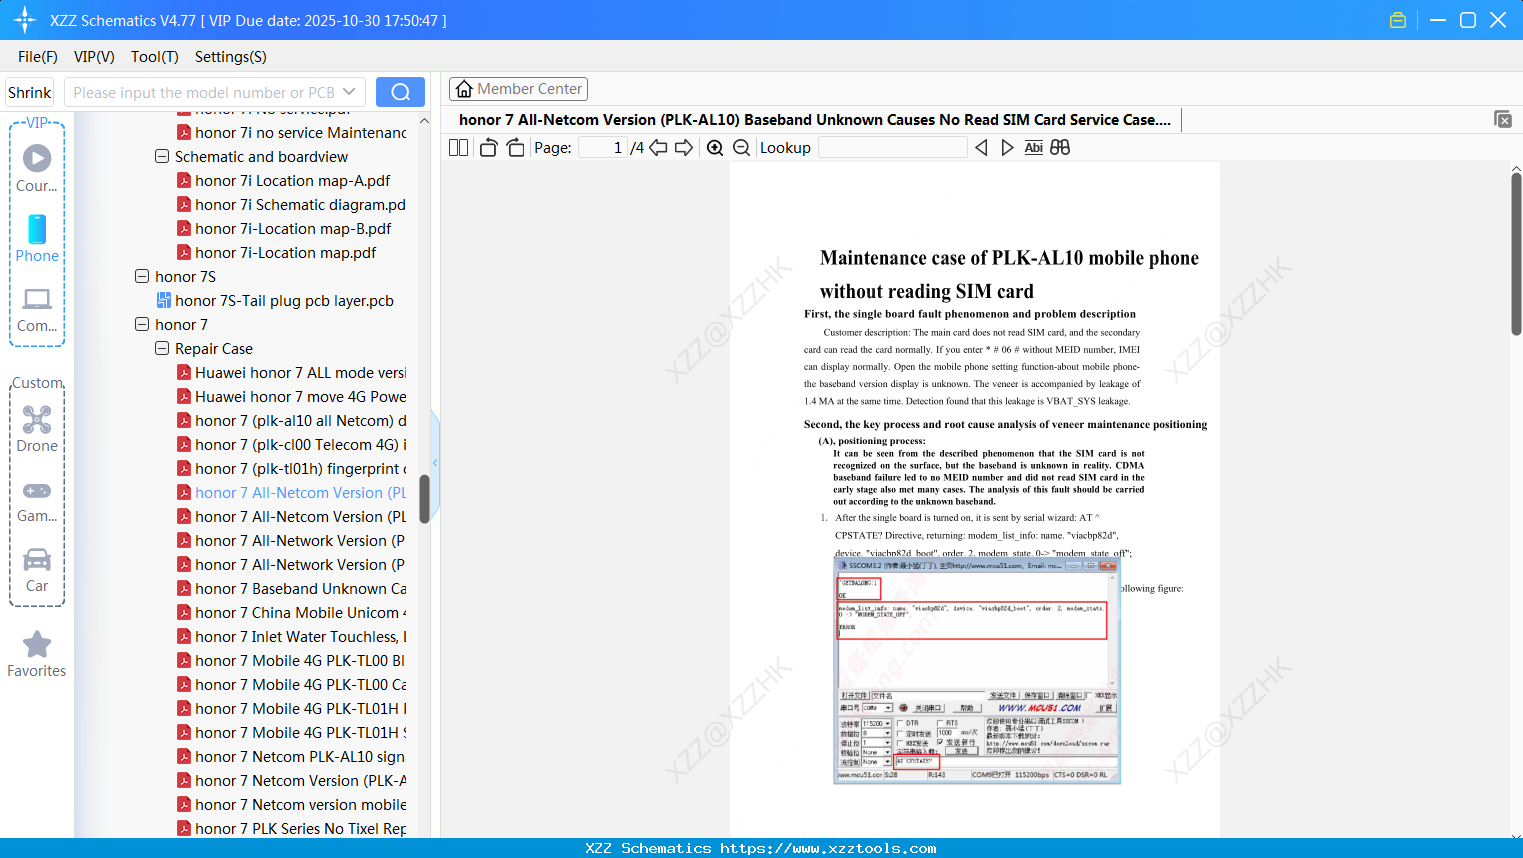
Task: Click the XZZ Schematics logo icon
Action: tap(25, 20)
